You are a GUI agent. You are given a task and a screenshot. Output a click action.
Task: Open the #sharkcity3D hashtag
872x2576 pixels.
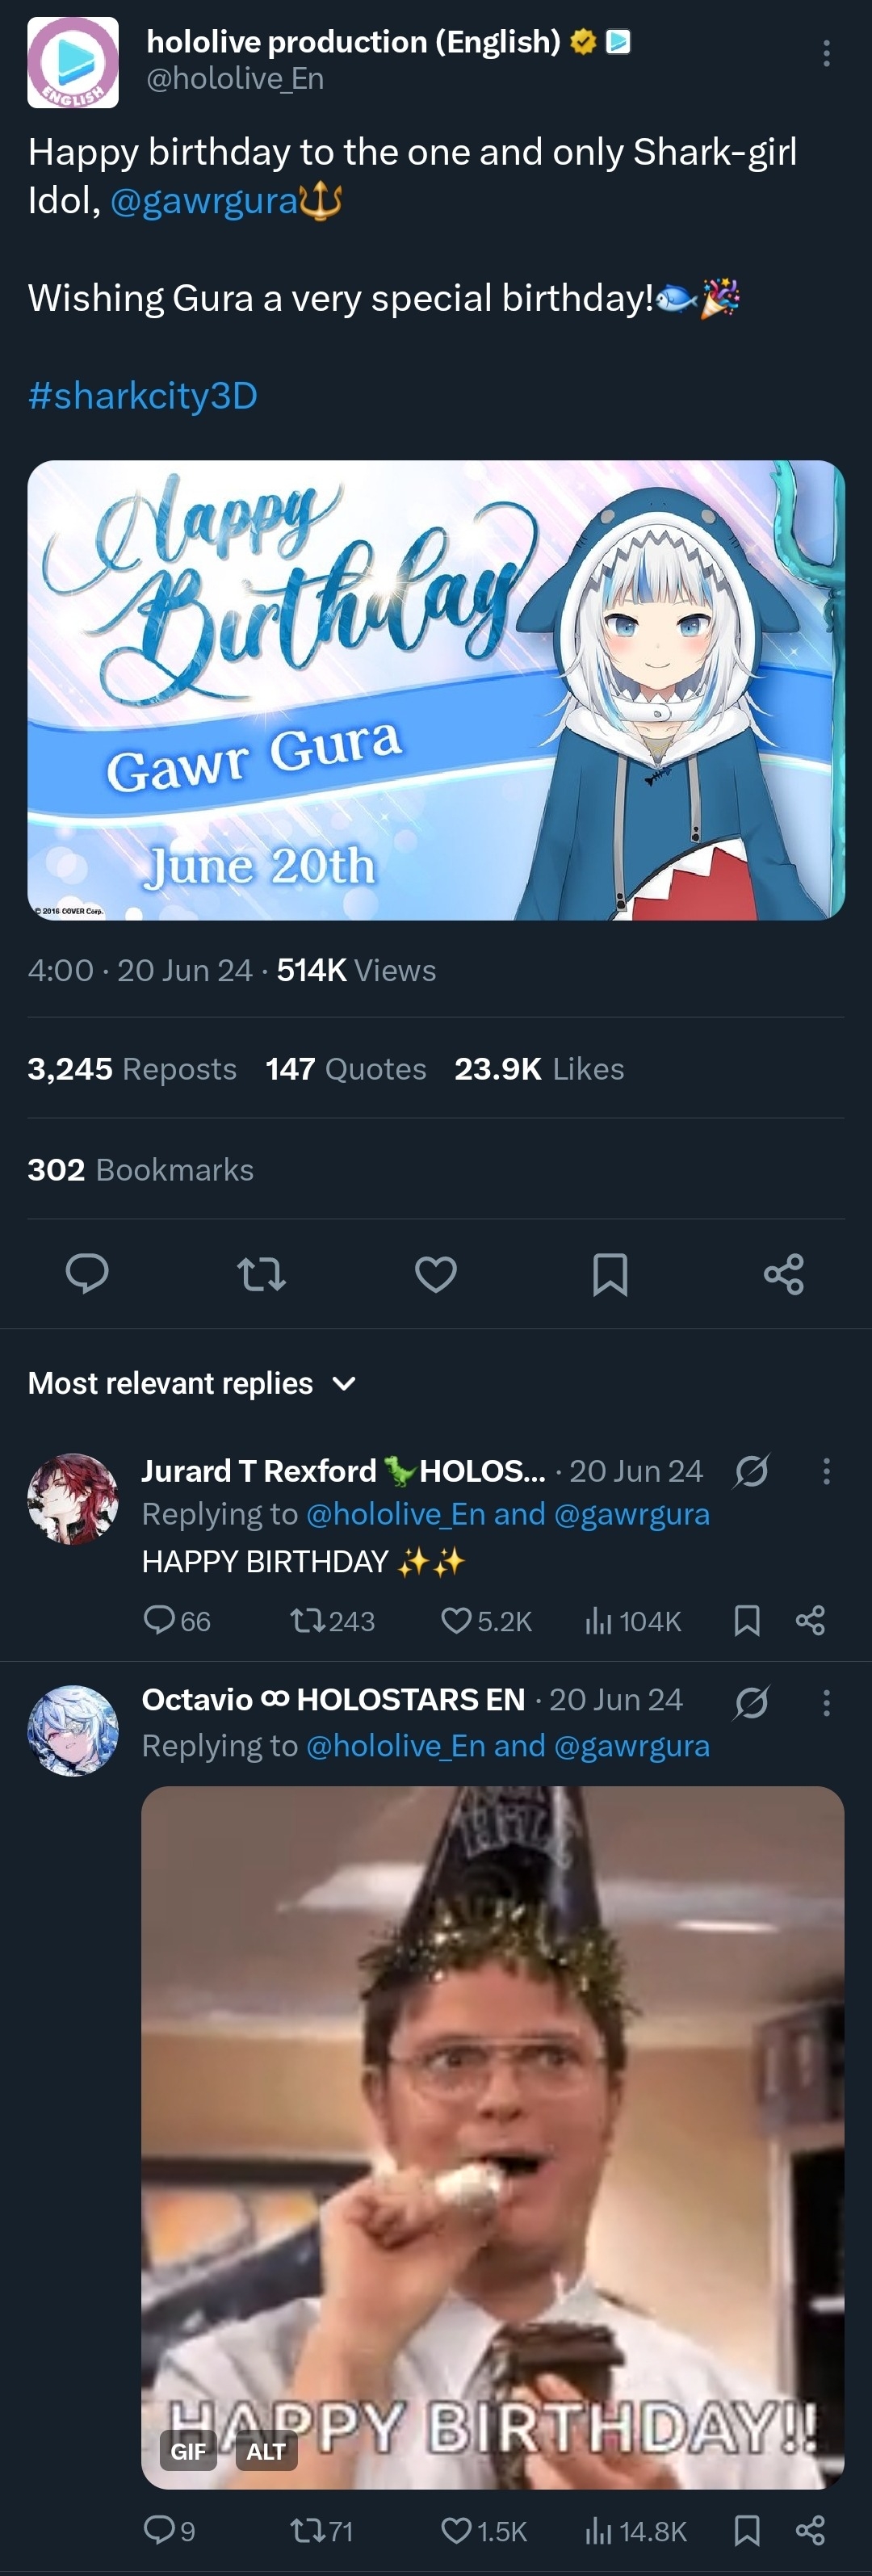tap(143, 396)
